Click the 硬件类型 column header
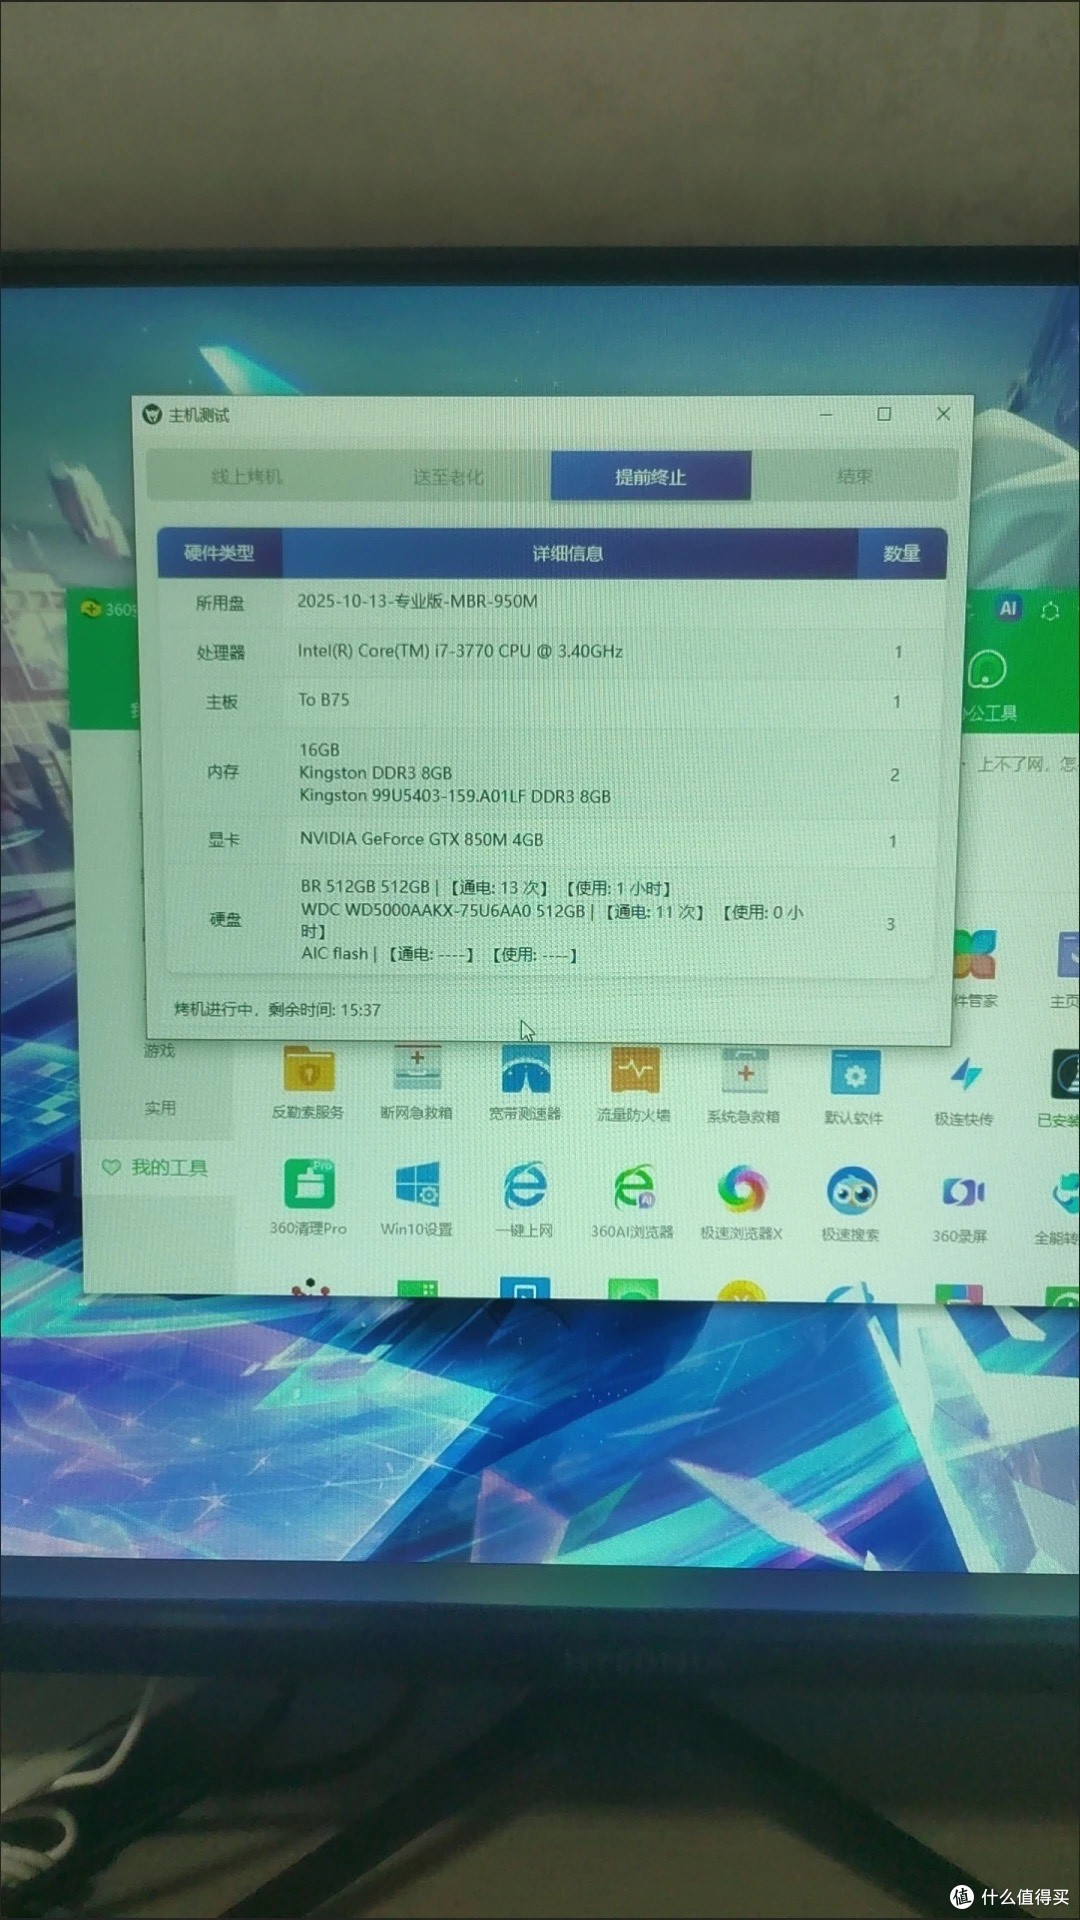This screenshot has height=1920, width=1080. tap(219, 553)
